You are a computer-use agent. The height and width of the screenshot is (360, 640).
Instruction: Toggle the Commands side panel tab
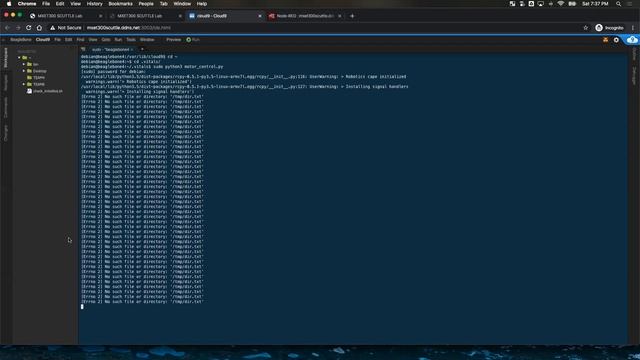coord(6,108)
